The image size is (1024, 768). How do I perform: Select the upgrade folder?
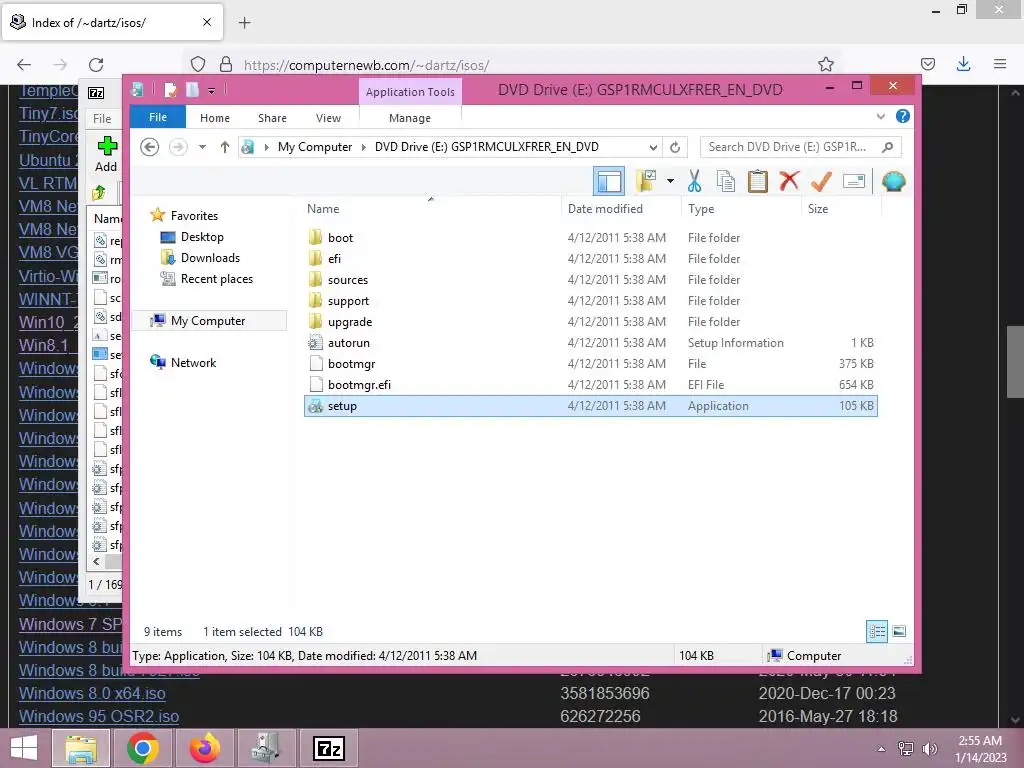coord(590,321)
